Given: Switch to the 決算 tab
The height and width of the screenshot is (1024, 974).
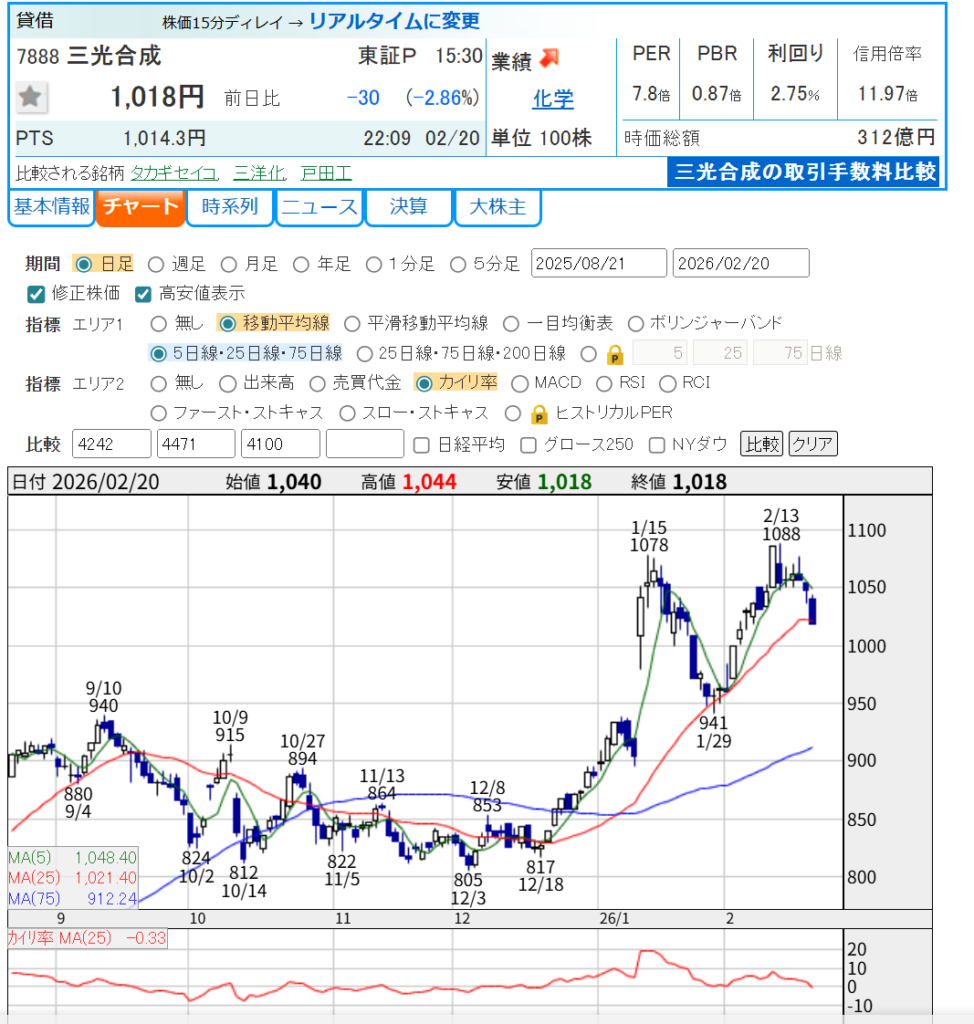Looking at the screenshot, I should (408, 207).
